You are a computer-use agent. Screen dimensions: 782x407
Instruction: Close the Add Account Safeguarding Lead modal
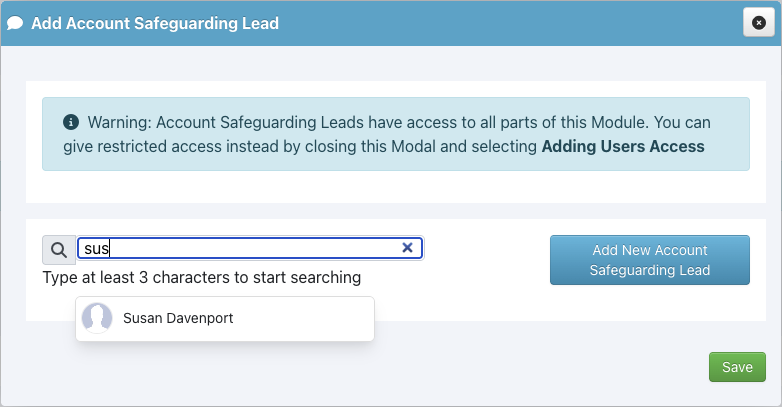point(759,22)
